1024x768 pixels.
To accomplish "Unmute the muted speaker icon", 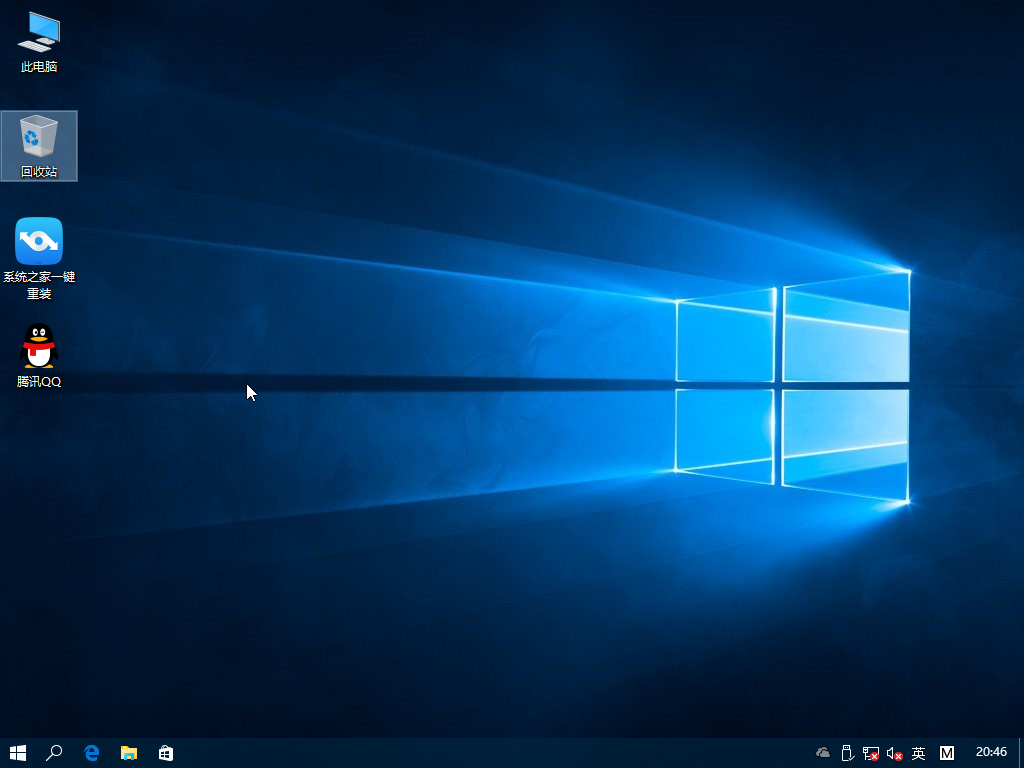I will coord(893,753).
